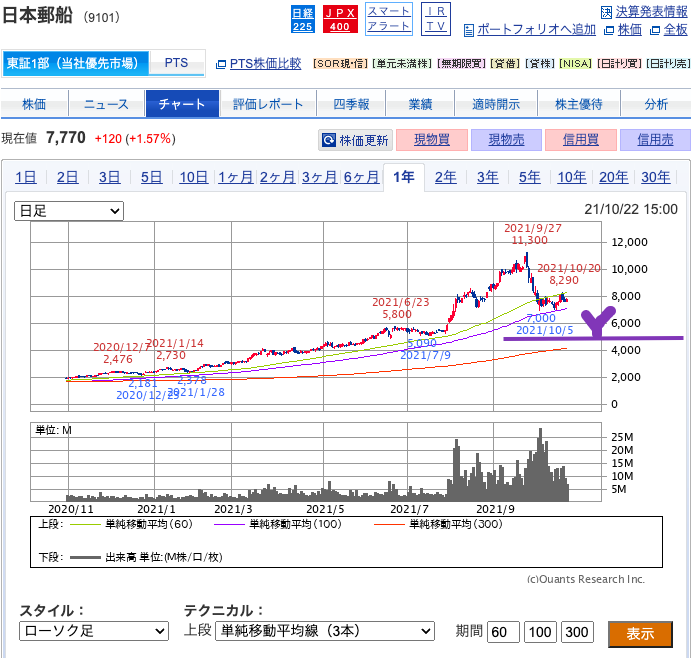Open the IR TV icon
Viewport: 697px width, 658px height.
(436, 19)
